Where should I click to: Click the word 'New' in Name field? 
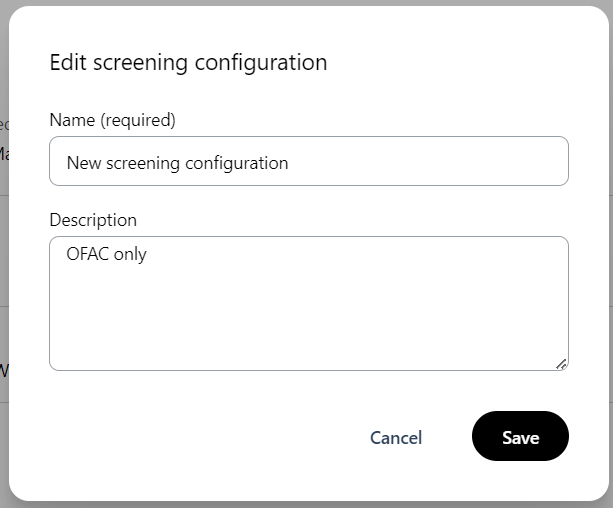coord(83,162)
